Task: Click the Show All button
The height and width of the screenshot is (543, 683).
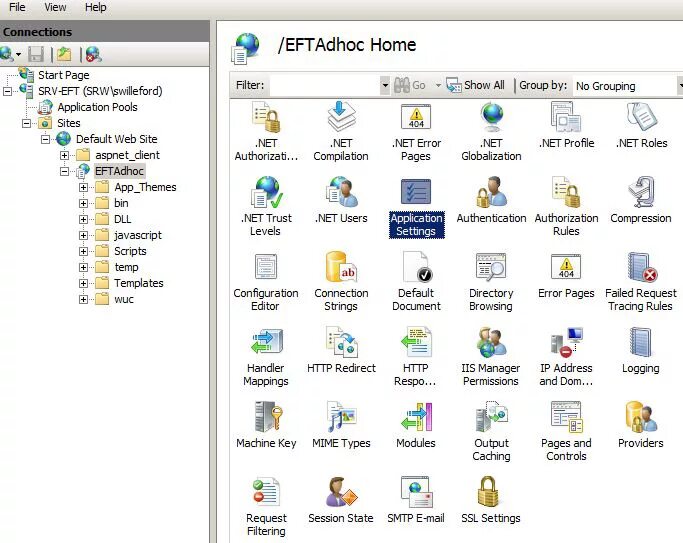Action: (x=476, y=85)
